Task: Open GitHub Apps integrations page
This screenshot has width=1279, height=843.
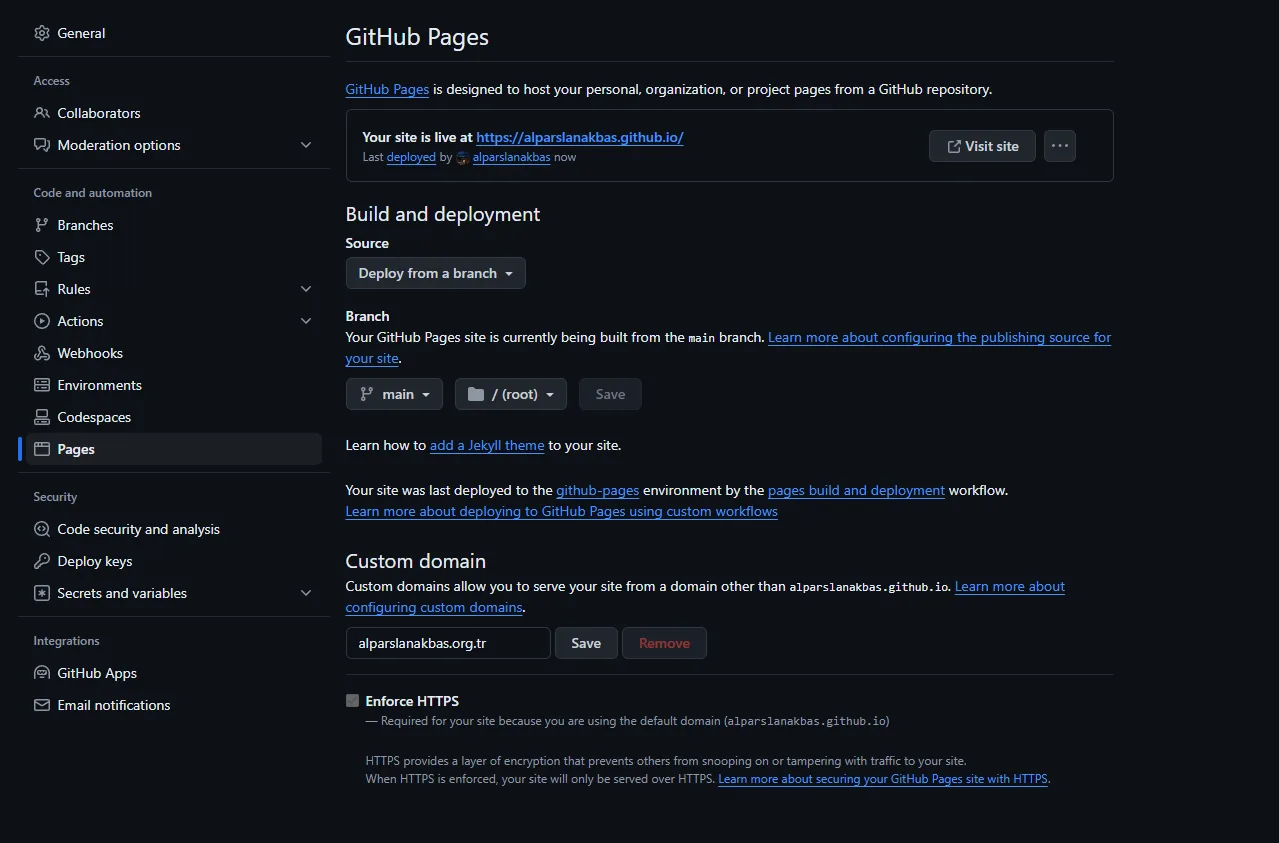Action: 174,673
